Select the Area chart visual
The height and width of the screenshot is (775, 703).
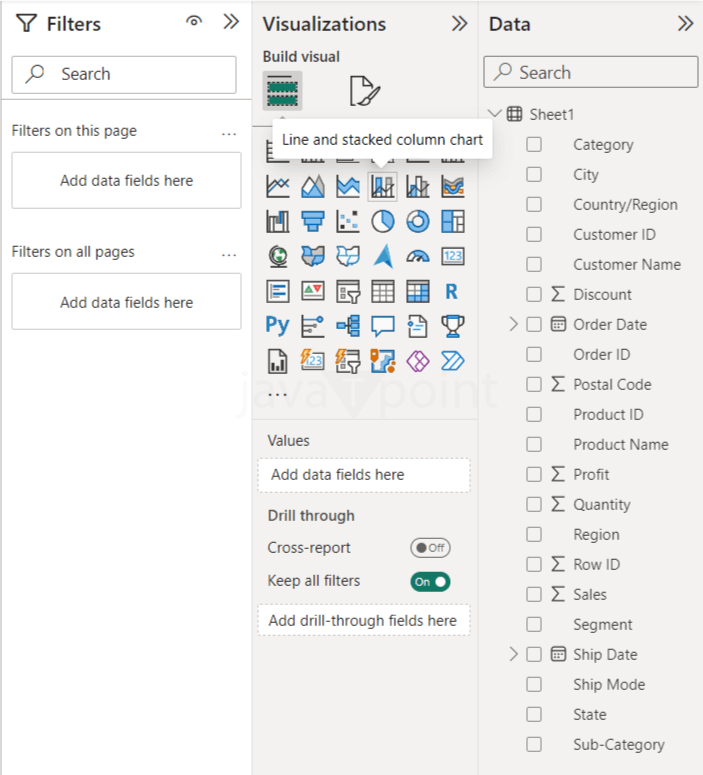pos(313,186)
